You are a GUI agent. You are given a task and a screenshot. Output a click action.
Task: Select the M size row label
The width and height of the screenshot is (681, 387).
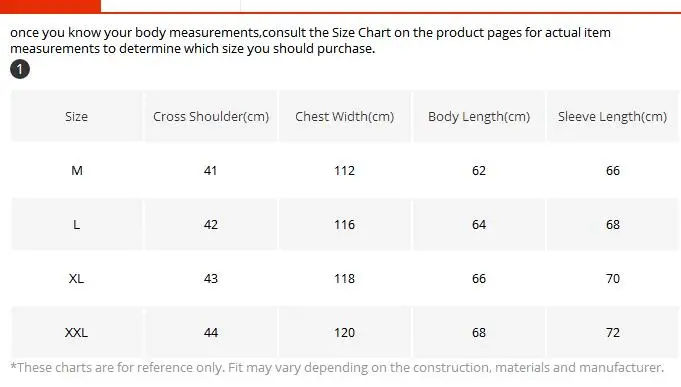(77, 170)
